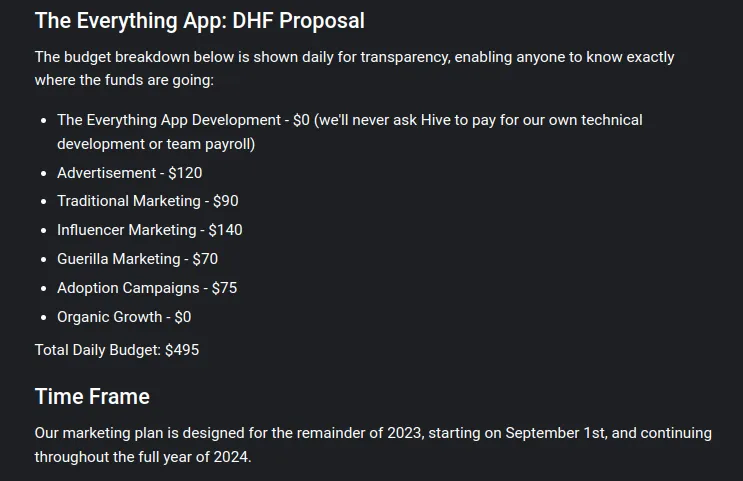Click the marketing plan time frame paragraph
The height and width of the screenshot is (481, 743).
(x=373, y=445)
